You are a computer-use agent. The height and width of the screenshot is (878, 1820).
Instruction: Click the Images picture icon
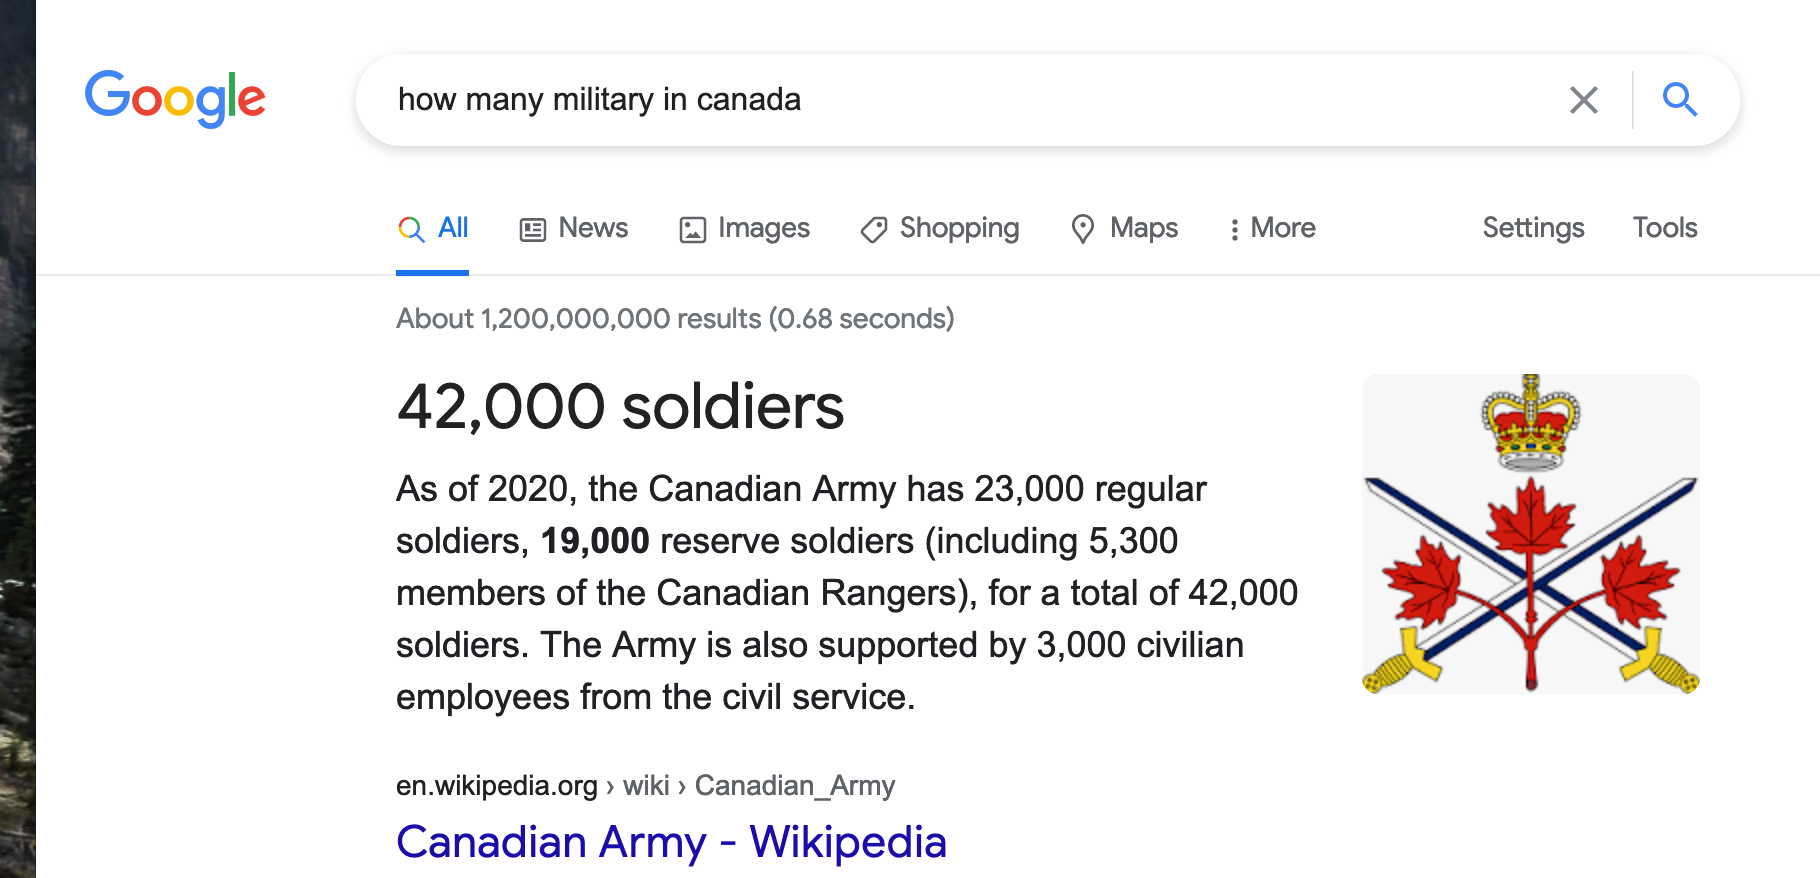692,230
